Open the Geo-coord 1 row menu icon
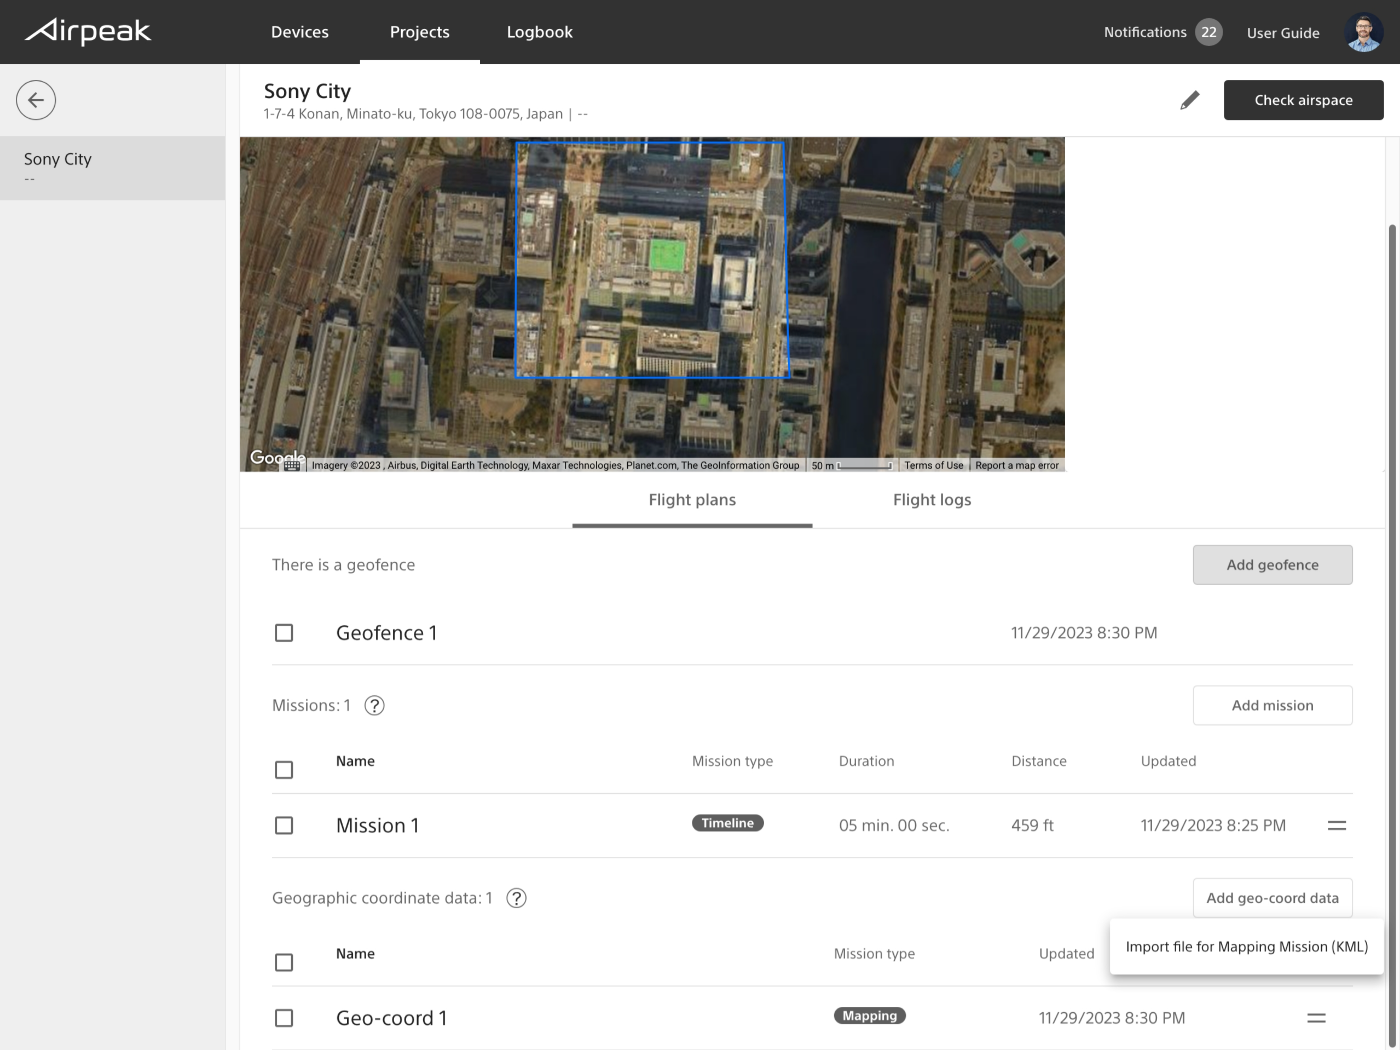 [x=1317, y=1018]
